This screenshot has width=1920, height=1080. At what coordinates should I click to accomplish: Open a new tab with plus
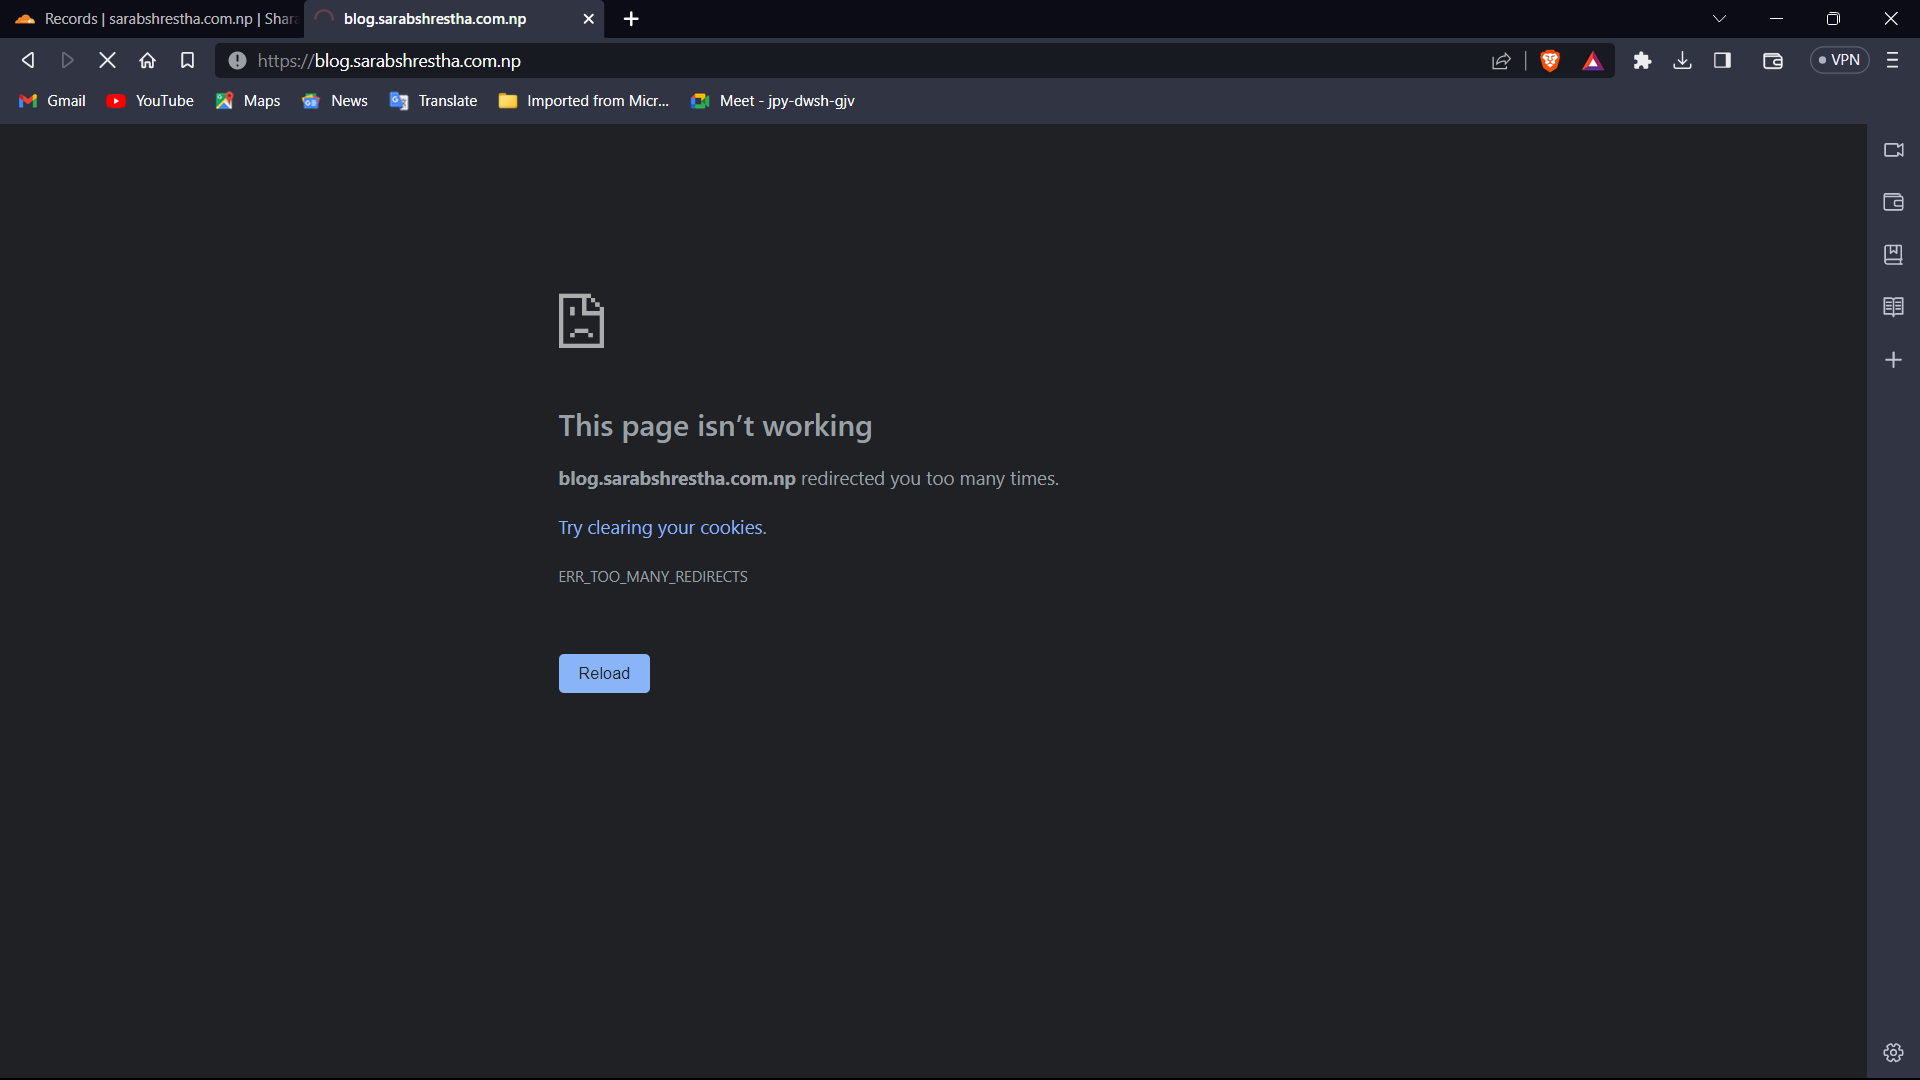click(x=631, y=19)
